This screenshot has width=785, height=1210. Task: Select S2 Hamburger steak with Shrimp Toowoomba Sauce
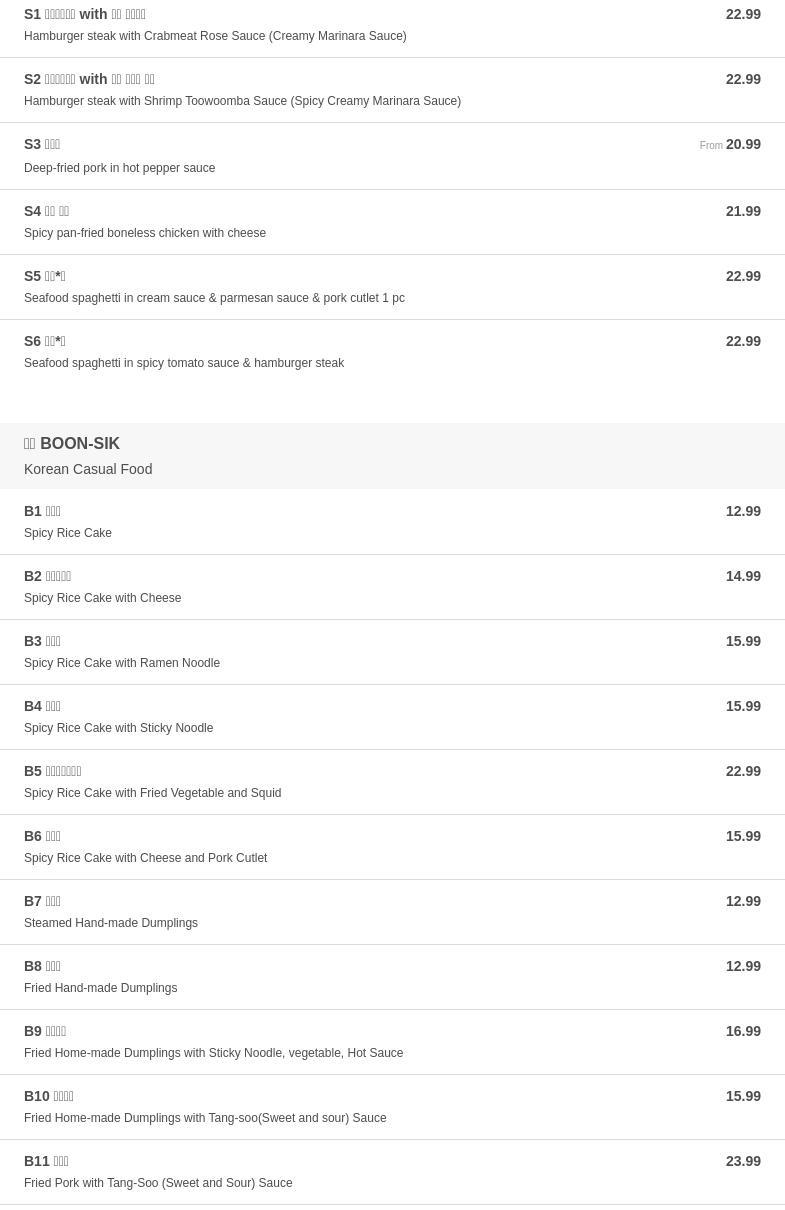pyautogui.click(x=392, y=90)
